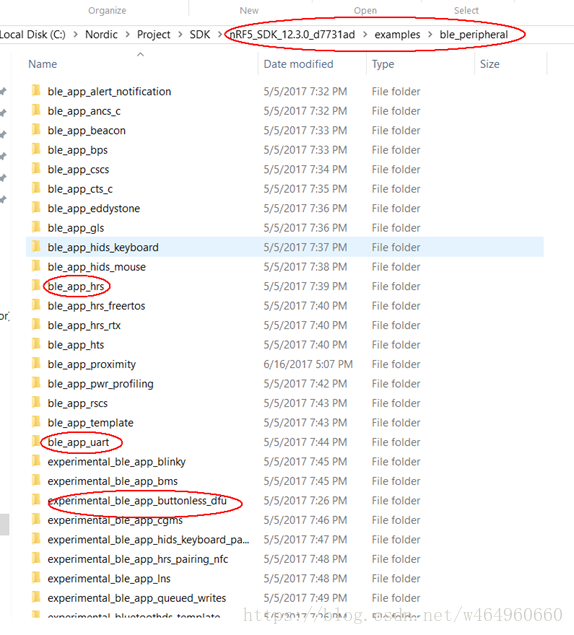Screen dimensions: 574x635
Task: Click the ble_app_cscs folder icon
Action: [36, 168]
